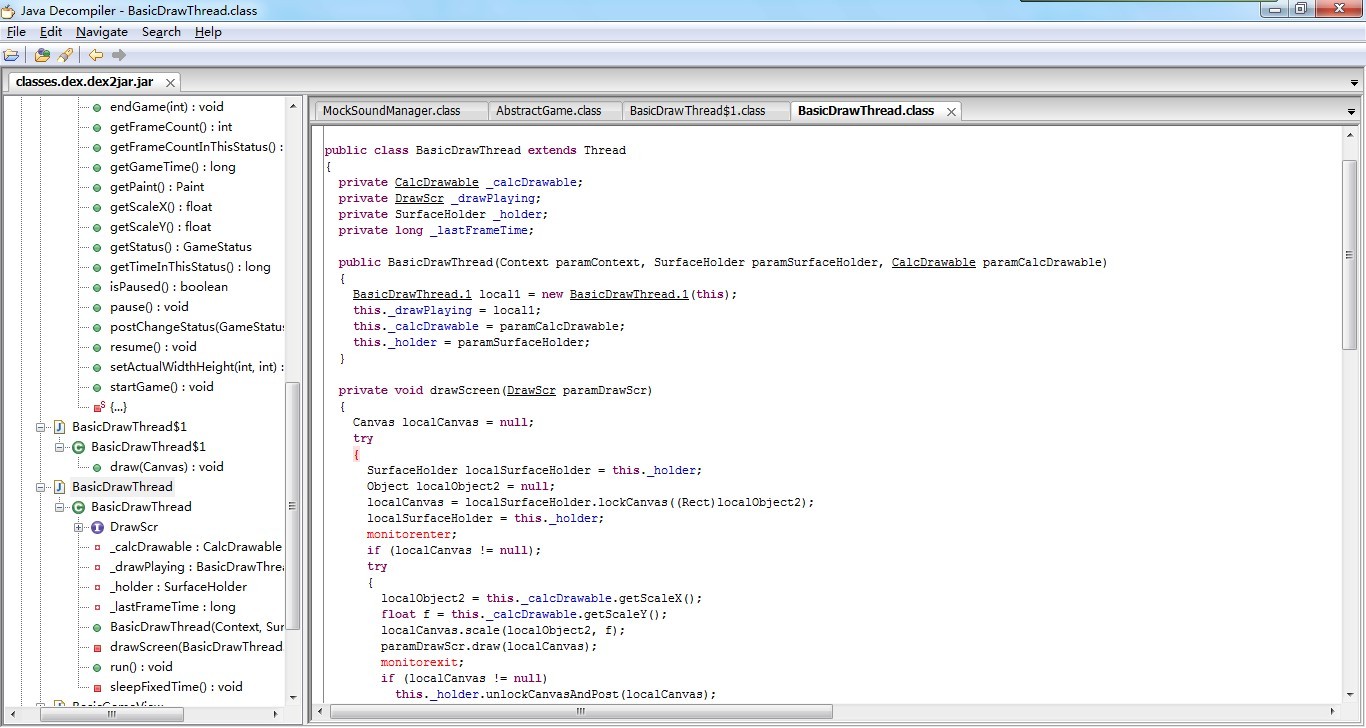Select run() : void method

(x=141, y=667)
